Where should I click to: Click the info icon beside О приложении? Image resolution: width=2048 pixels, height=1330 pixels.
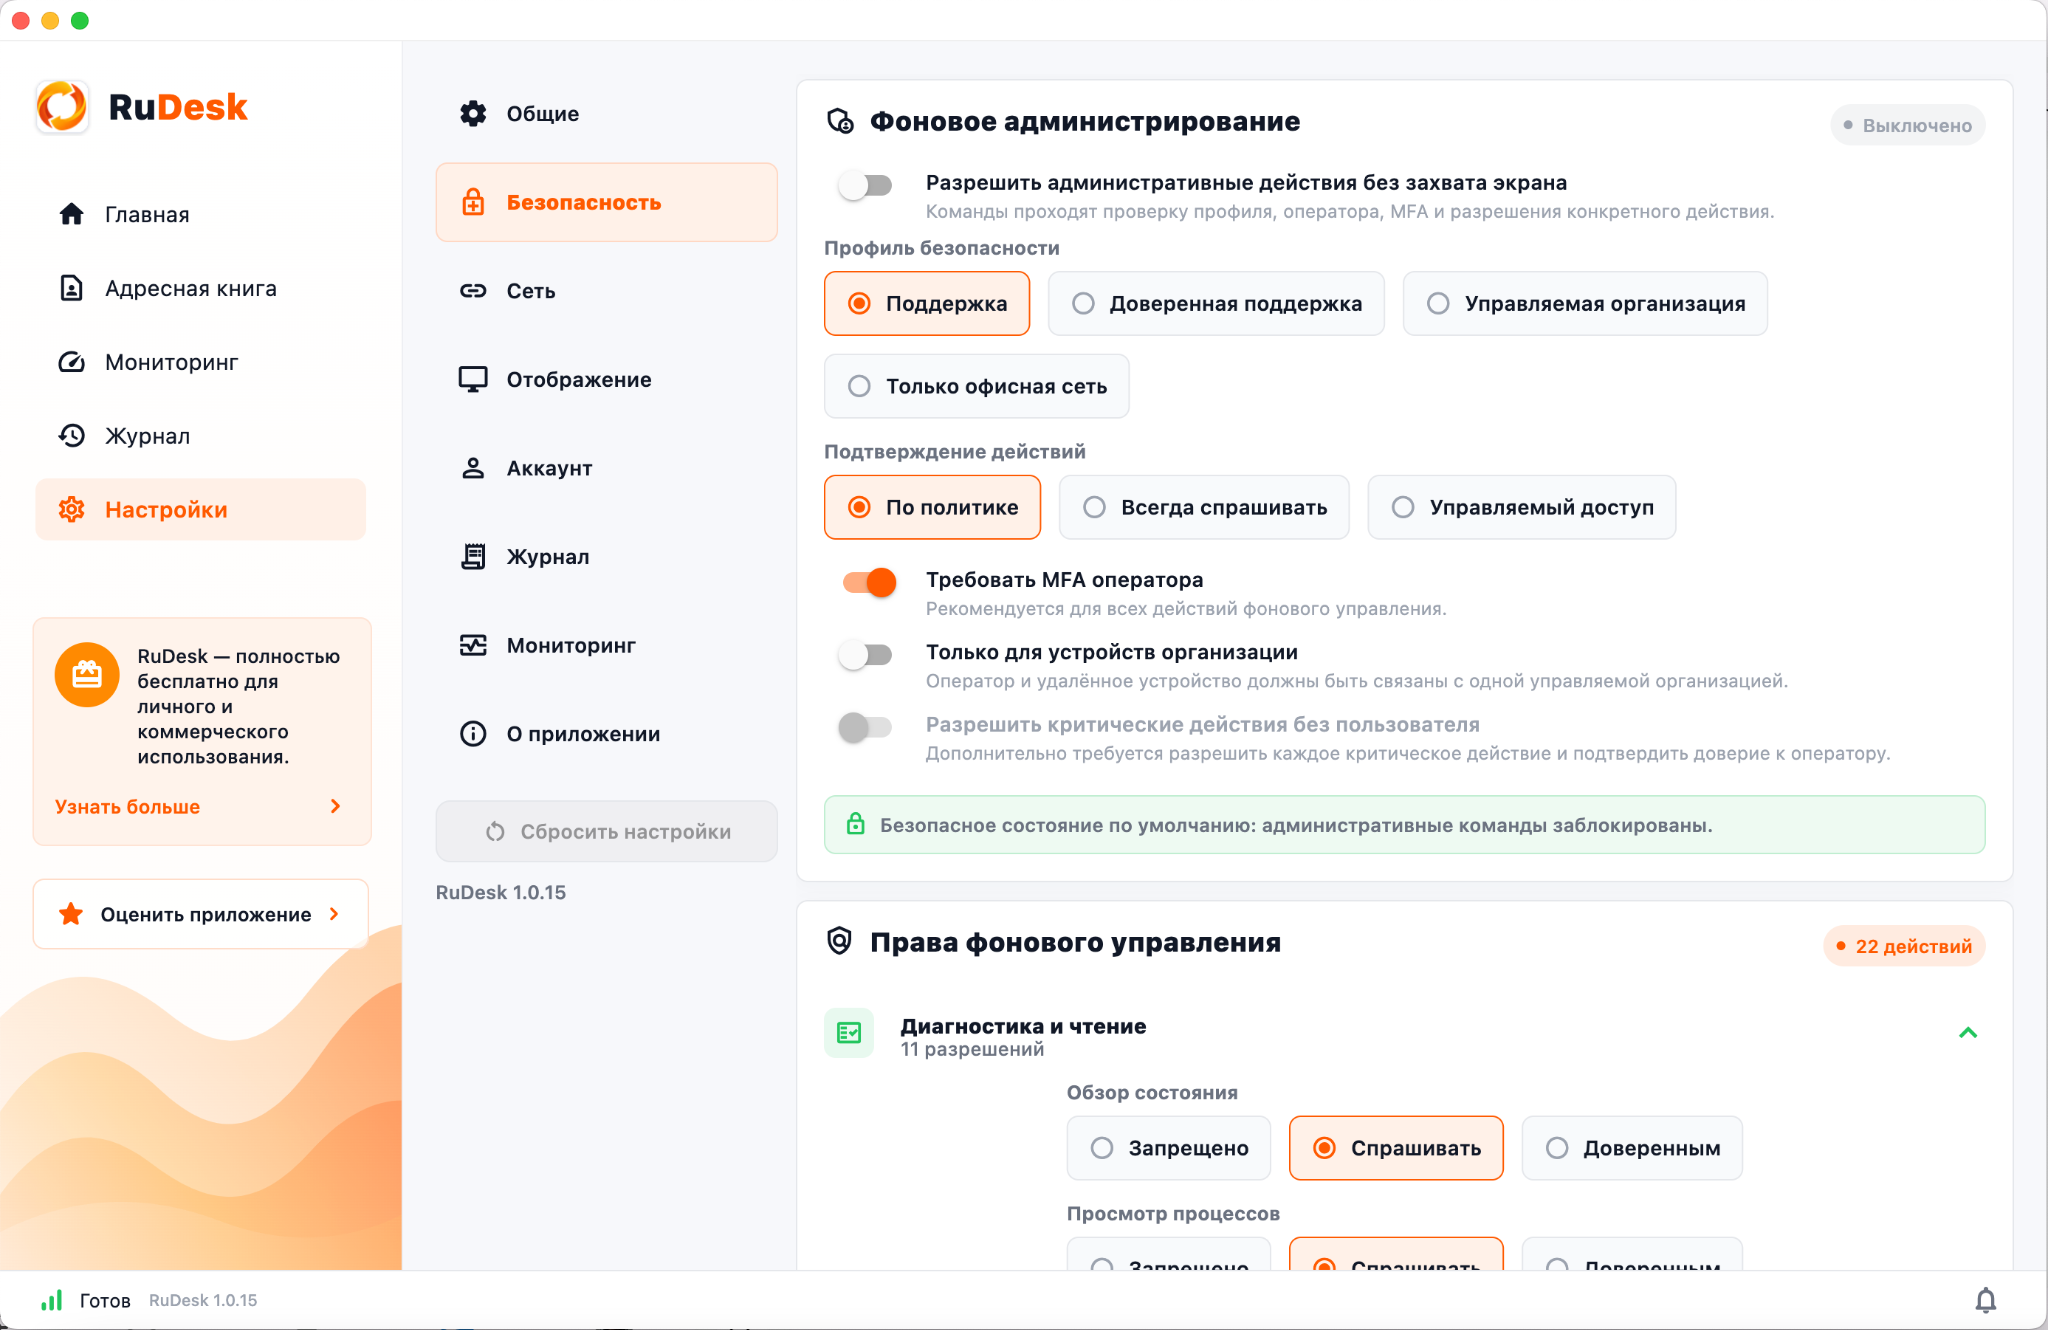[x=473, y=734]
